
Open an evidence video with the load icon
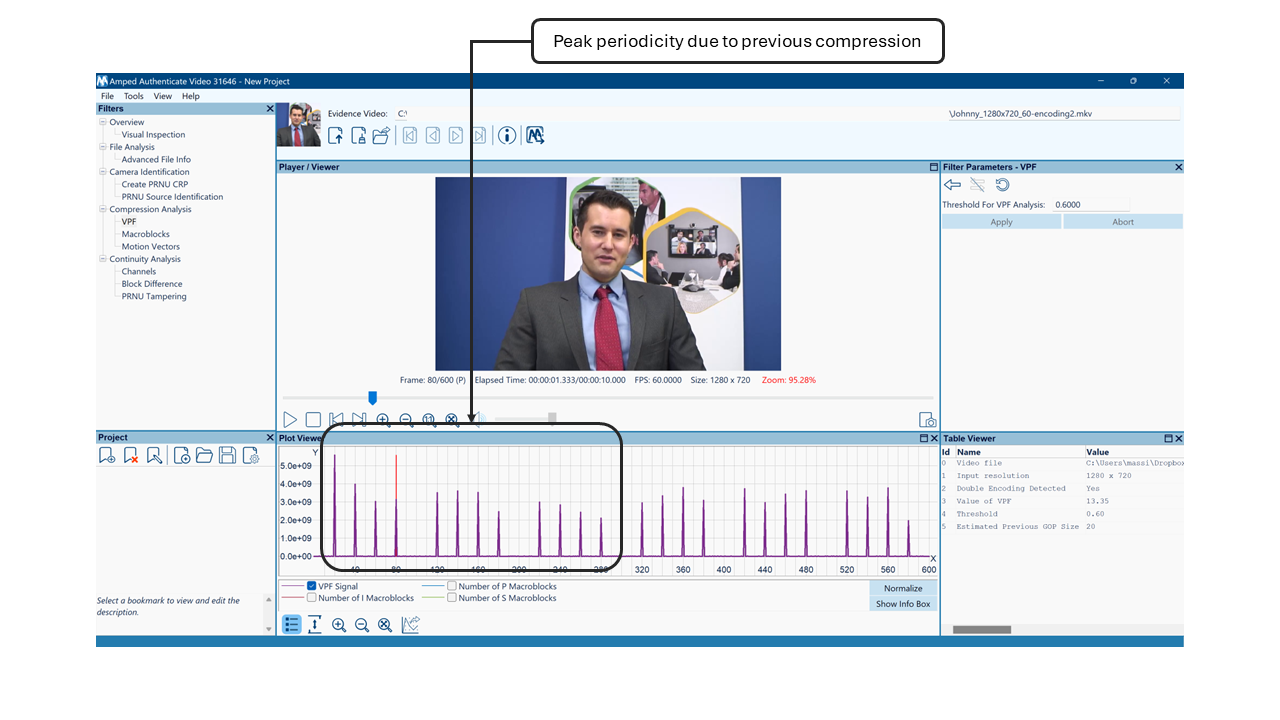tap(335, 134)
